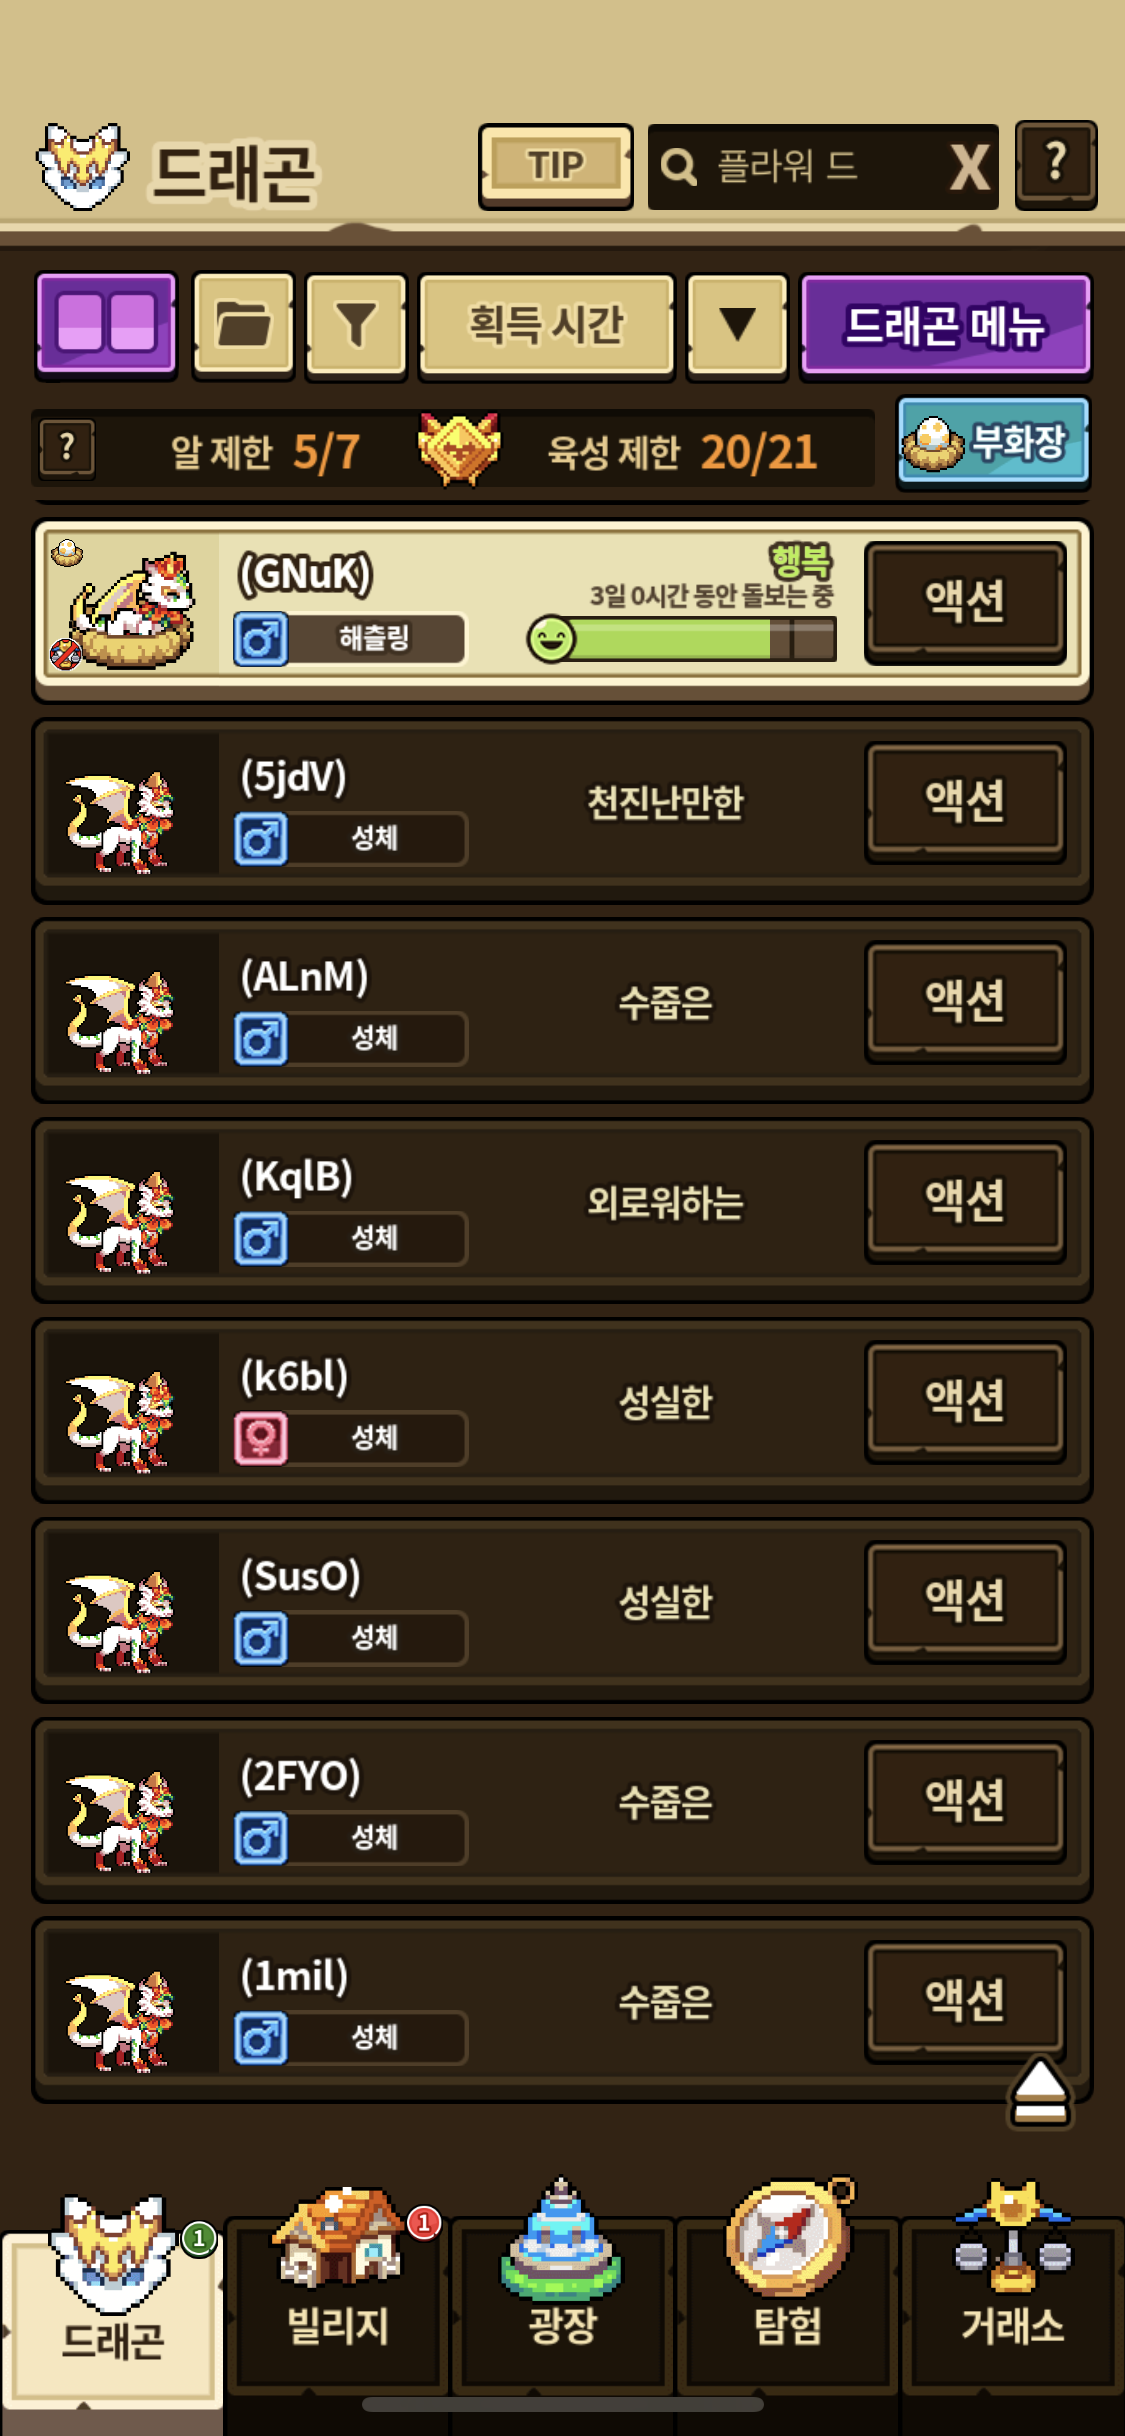The height and width of the screenshot is (2436, 1125).
Task: Click the scroll-to-top eject arrow icon
Action: point(1040,2092)
